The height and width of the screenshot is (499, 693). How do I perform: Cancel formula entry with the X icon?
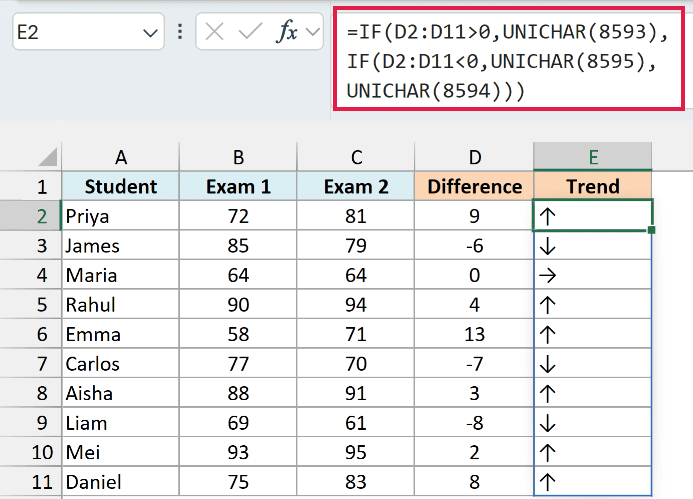(214, 32)
